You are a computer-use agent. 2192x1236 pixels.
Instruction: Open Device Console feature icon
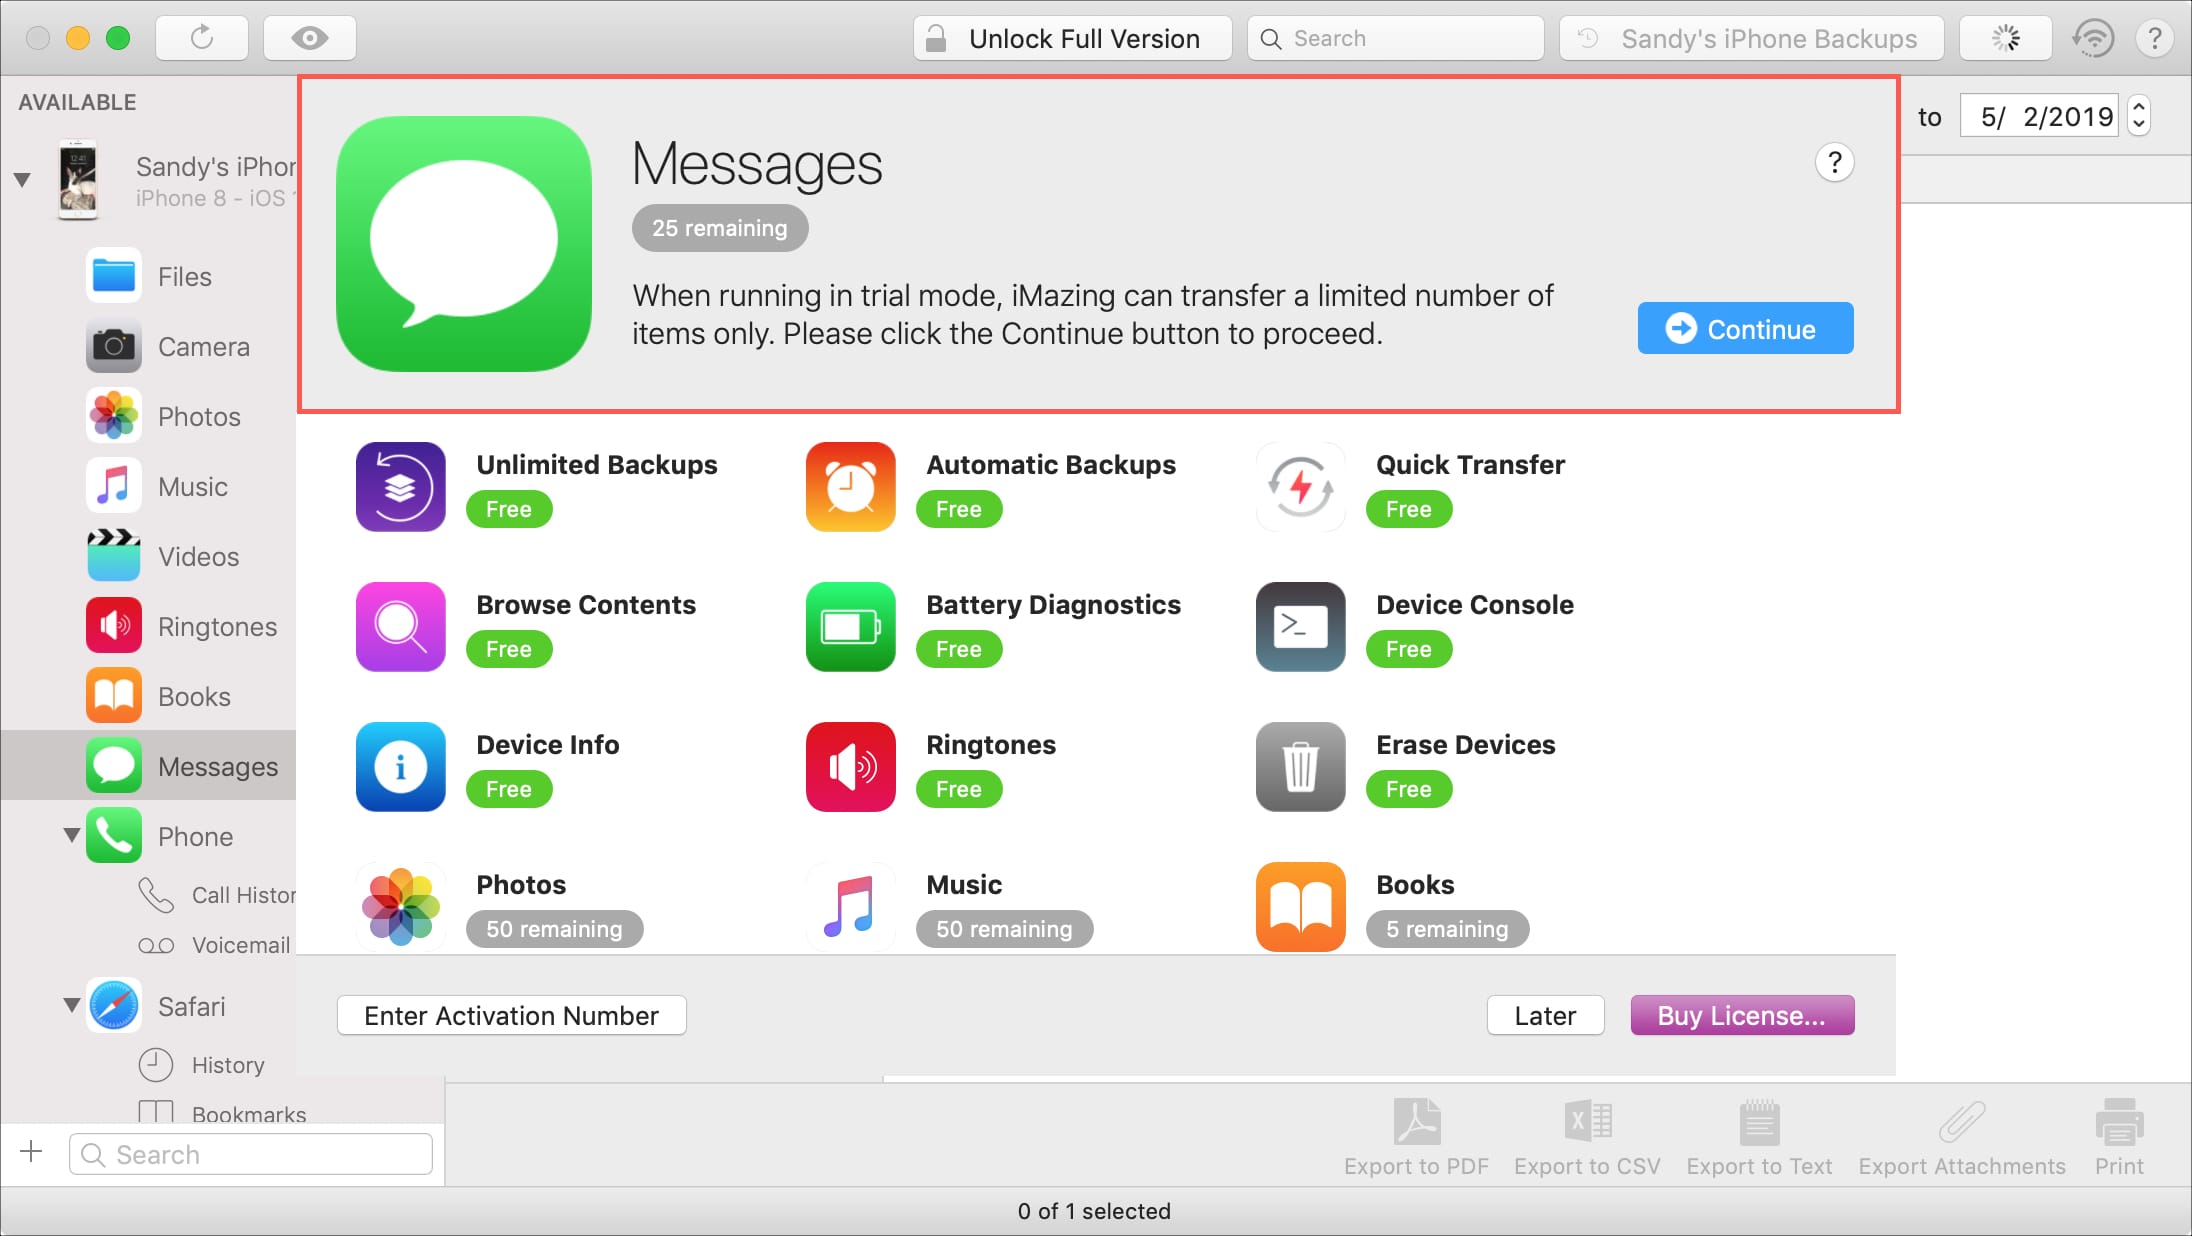[1301, 626]
